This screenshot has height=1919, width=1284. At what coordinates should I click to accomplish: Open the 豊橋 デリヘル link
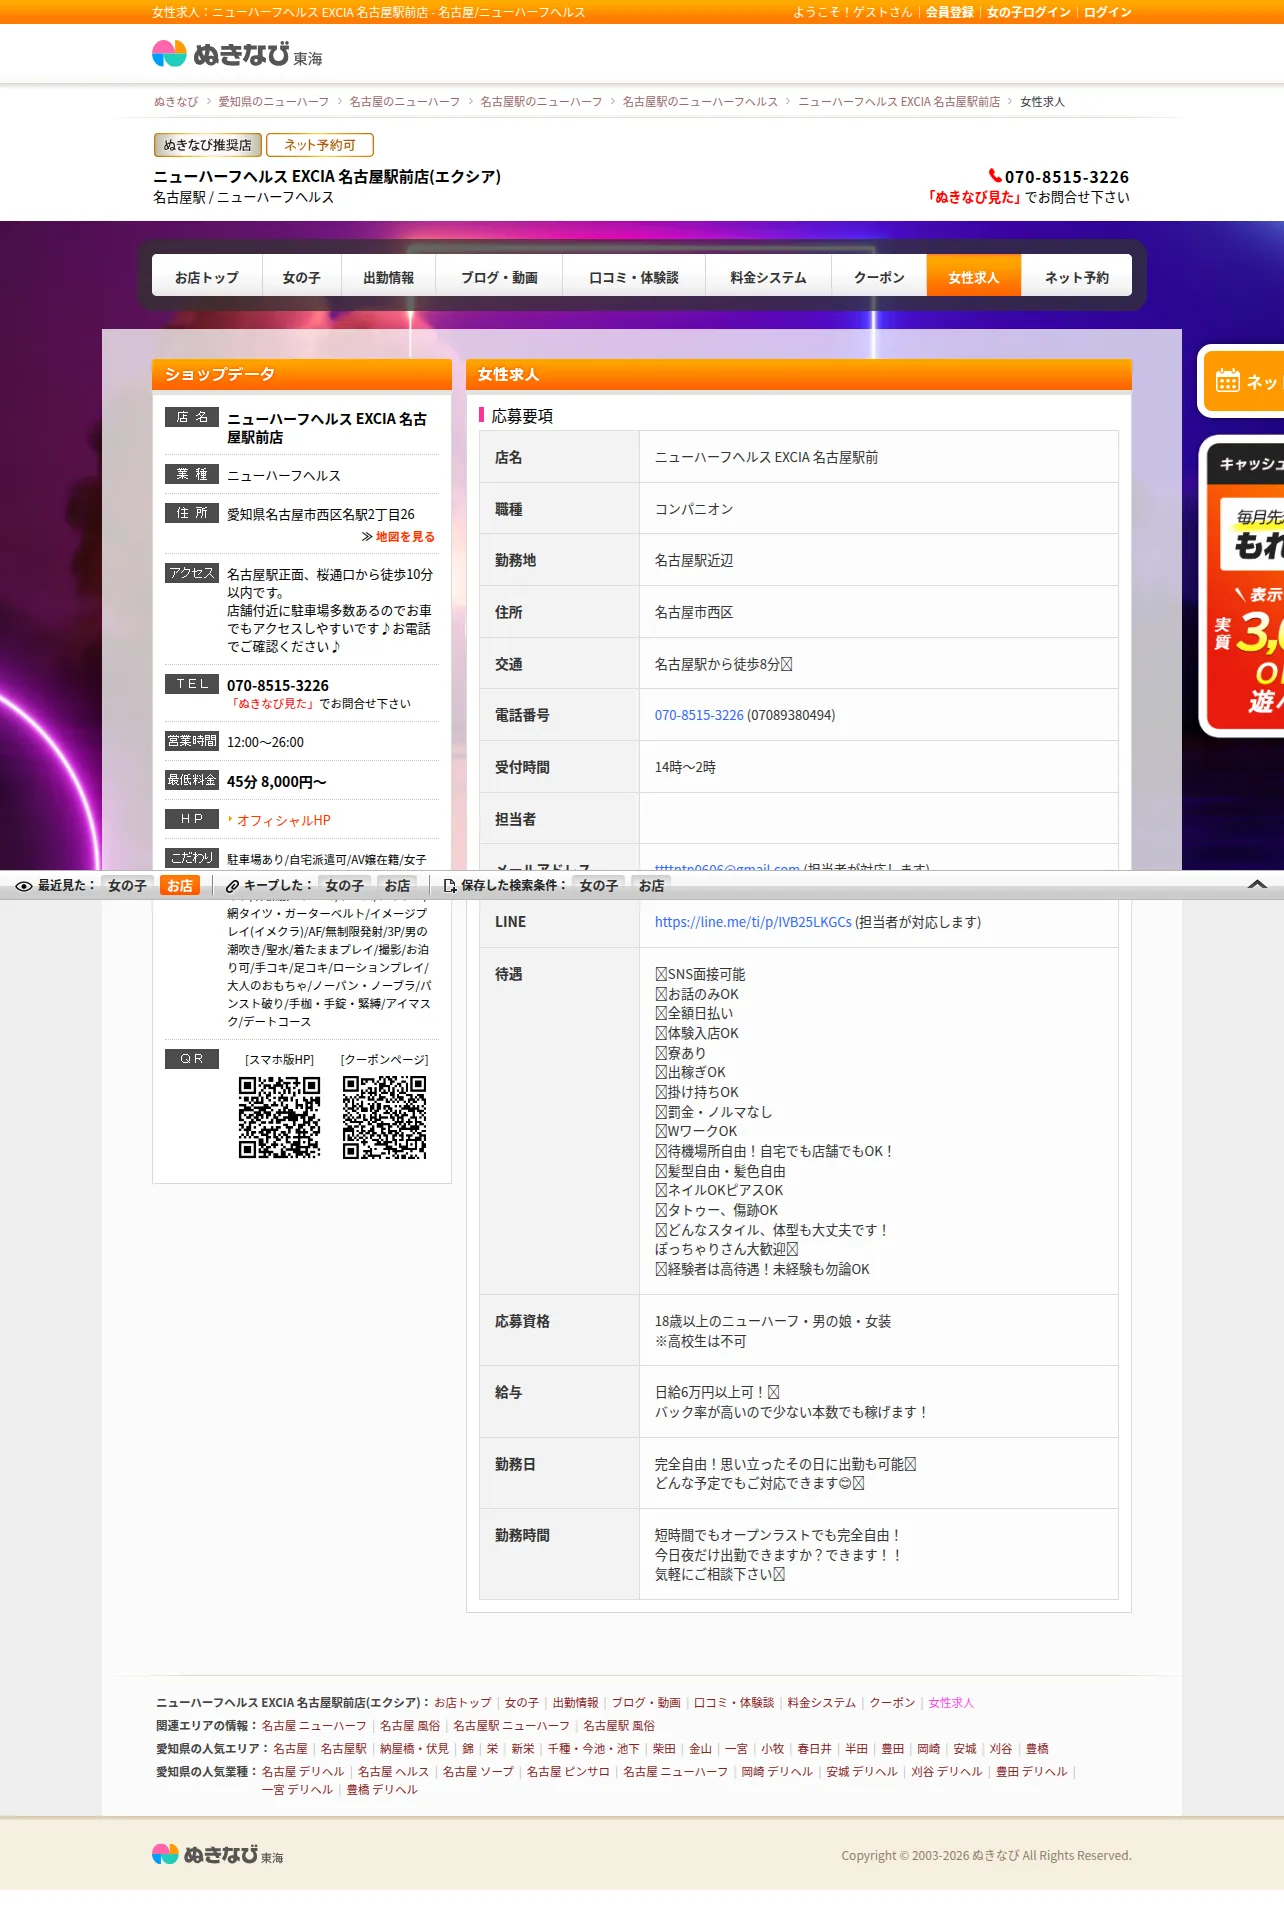382,1789
